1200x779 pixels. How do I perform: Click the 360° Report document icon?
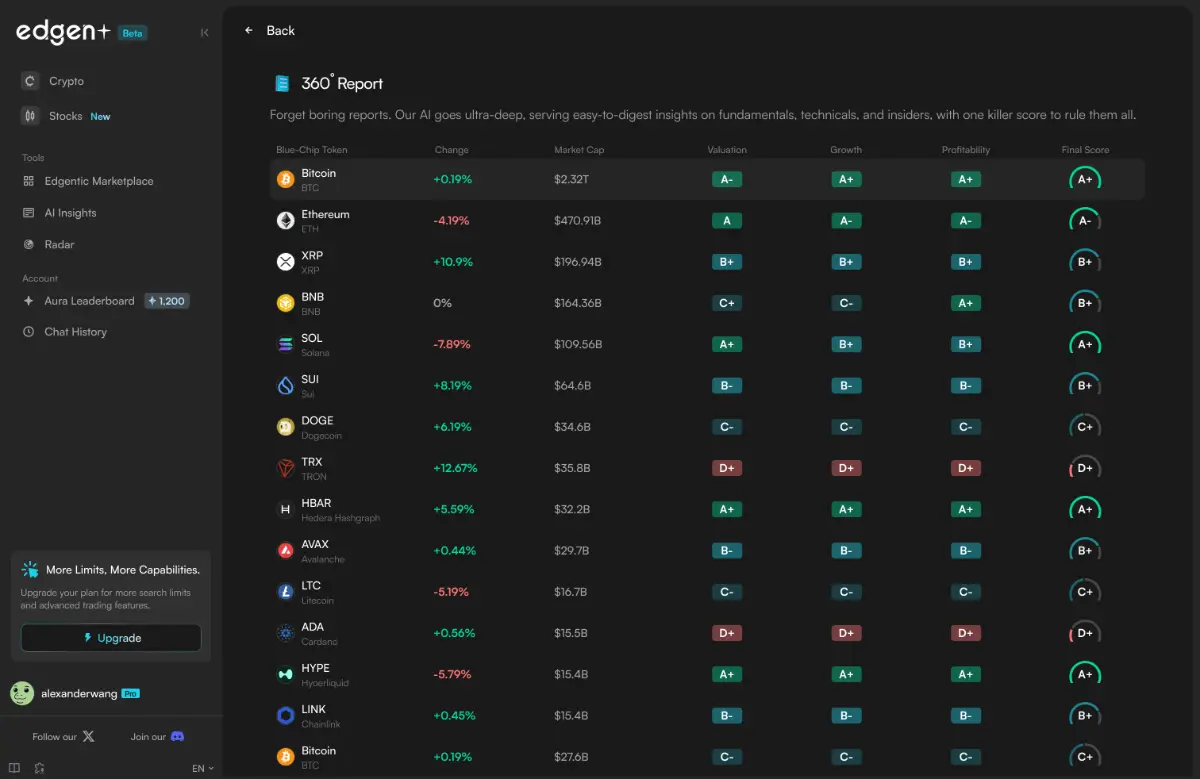click(x=282, y=84)
